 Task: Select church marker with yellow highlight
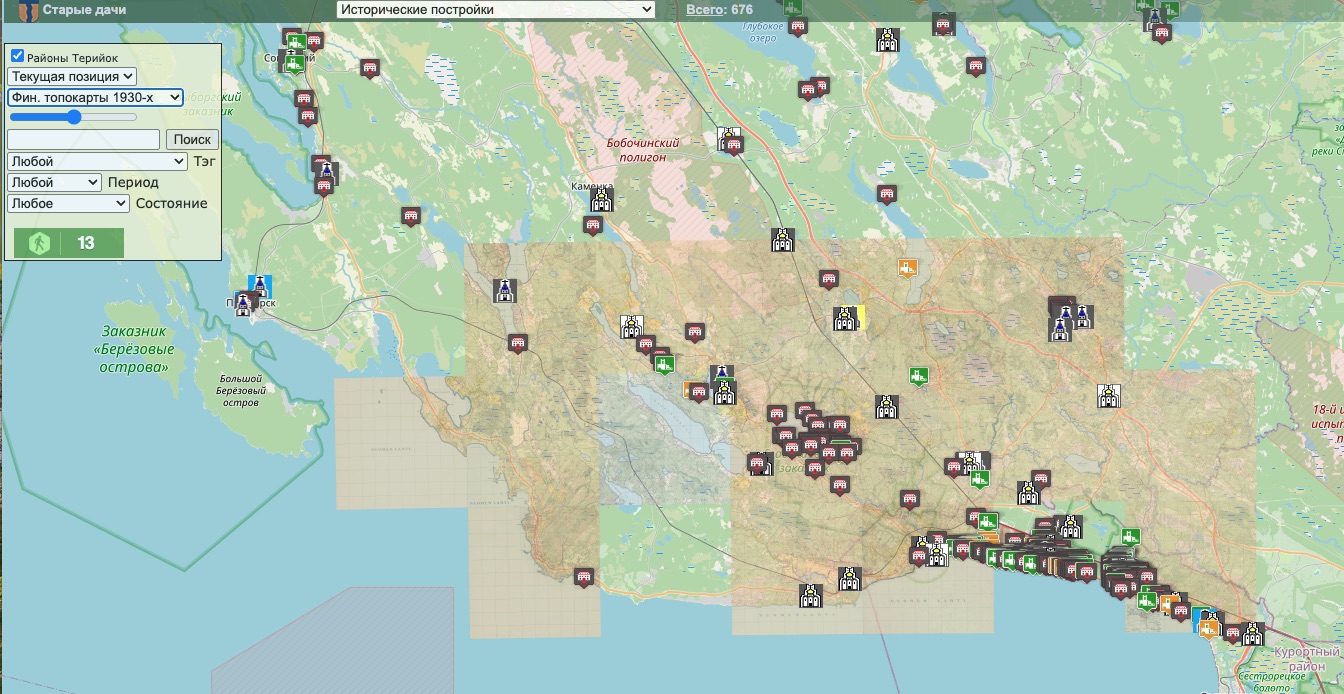848,319
